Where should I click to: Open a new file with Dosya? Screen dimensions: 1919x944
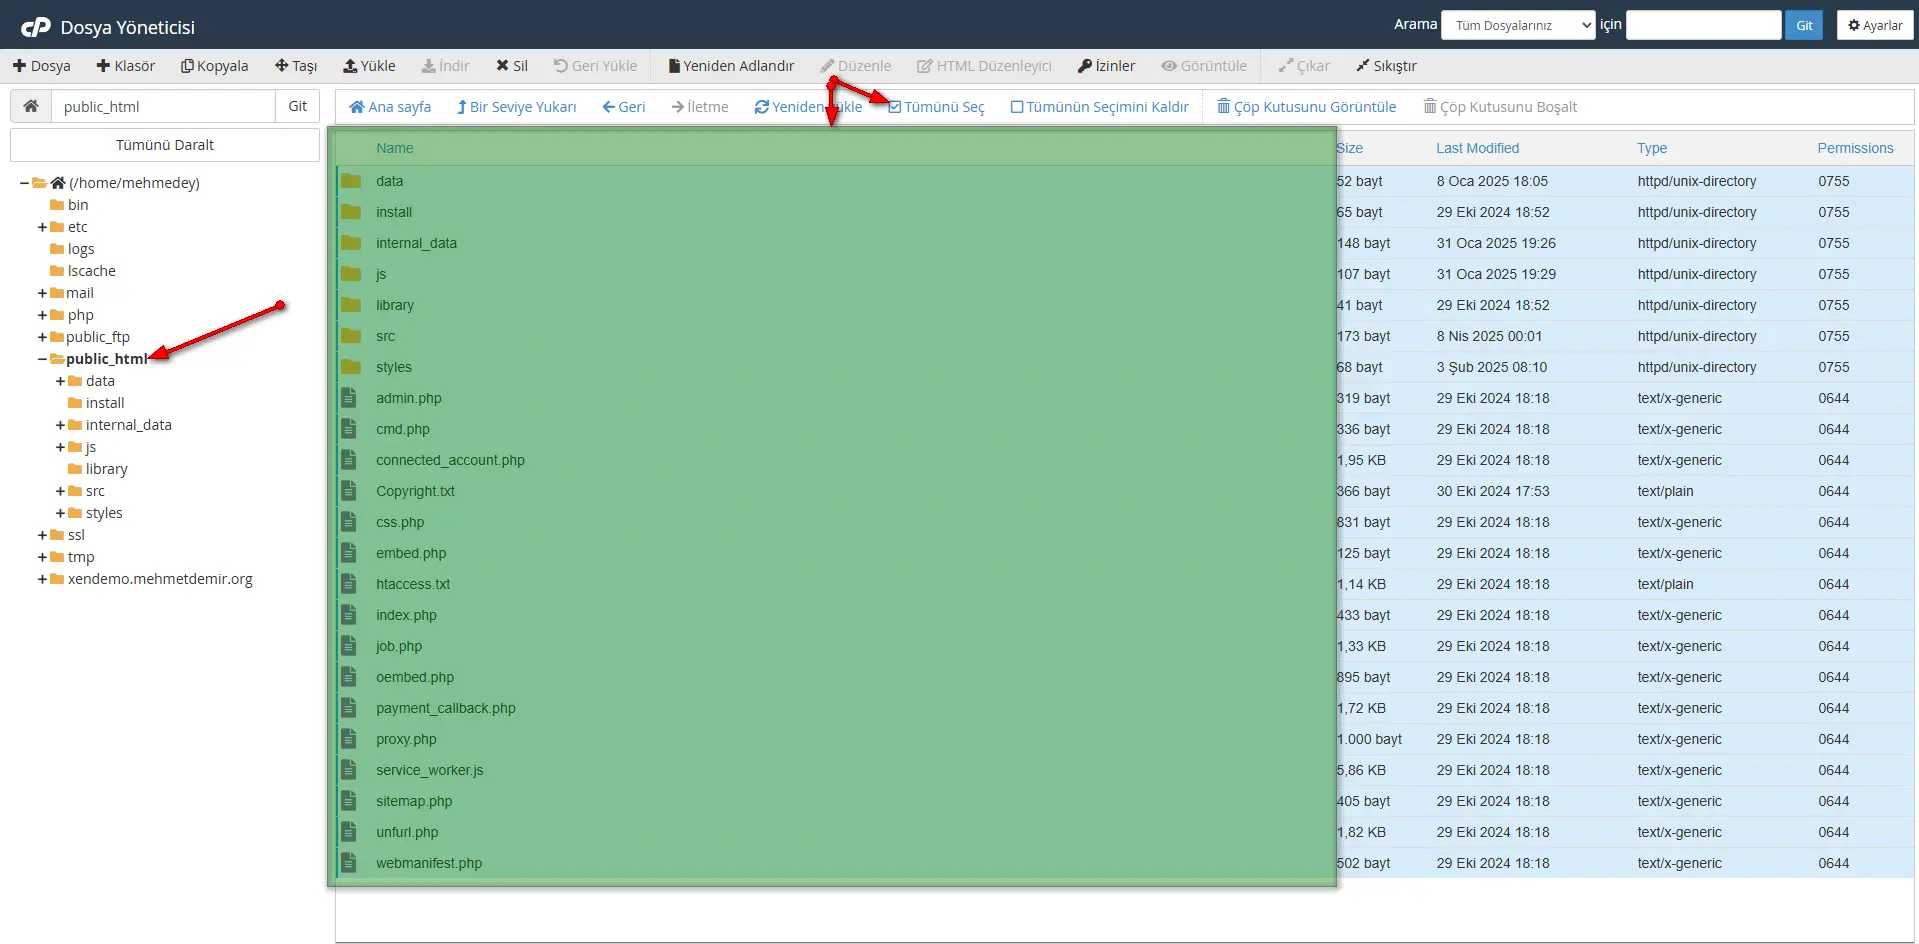tap(42, 65)
